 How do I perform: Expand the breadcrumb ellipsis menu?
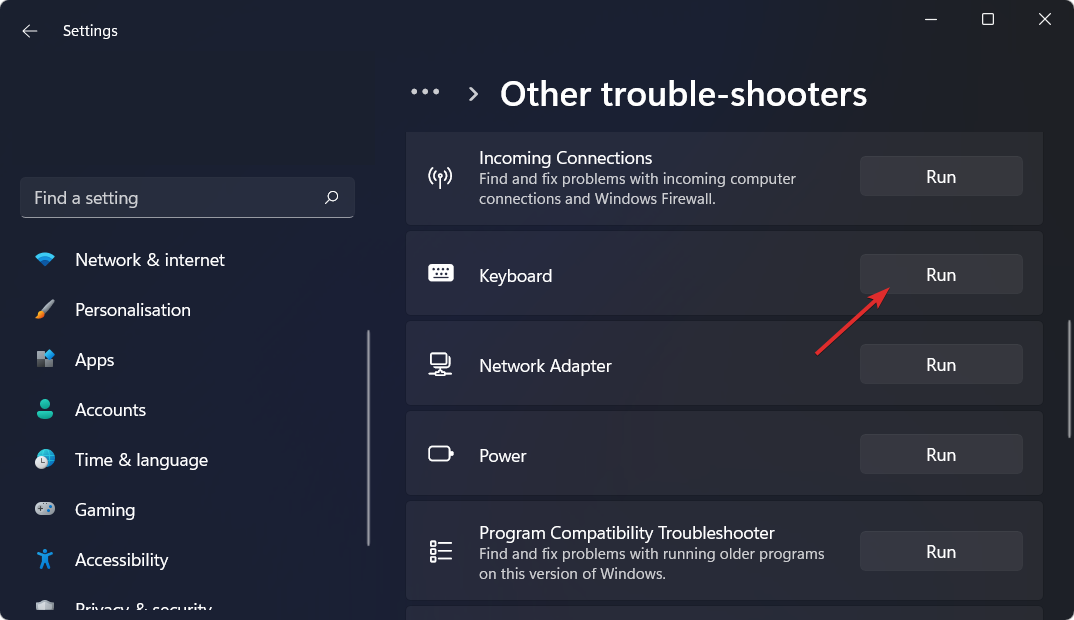point(425,92)
